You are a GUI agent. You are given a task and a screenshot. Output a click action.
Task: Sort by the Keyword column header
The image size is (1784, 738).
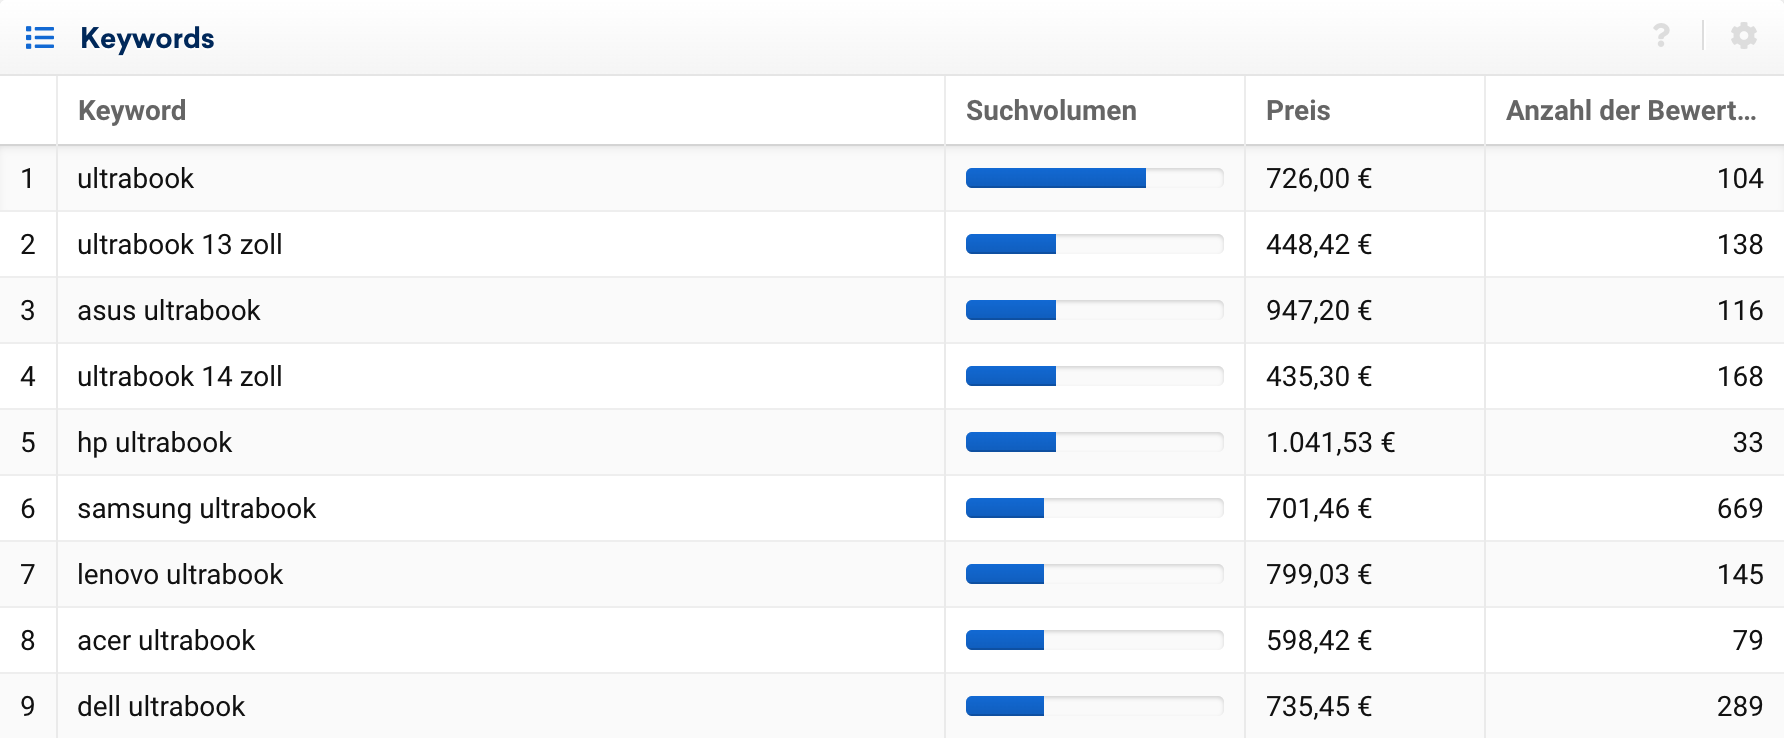pos(132,110)
